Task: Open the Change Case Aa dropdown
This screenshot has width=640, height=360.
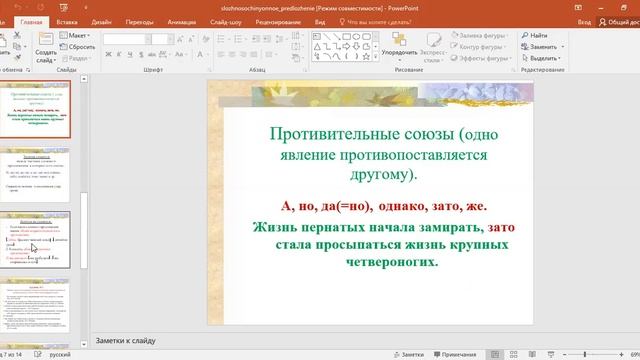Action: 180,54
